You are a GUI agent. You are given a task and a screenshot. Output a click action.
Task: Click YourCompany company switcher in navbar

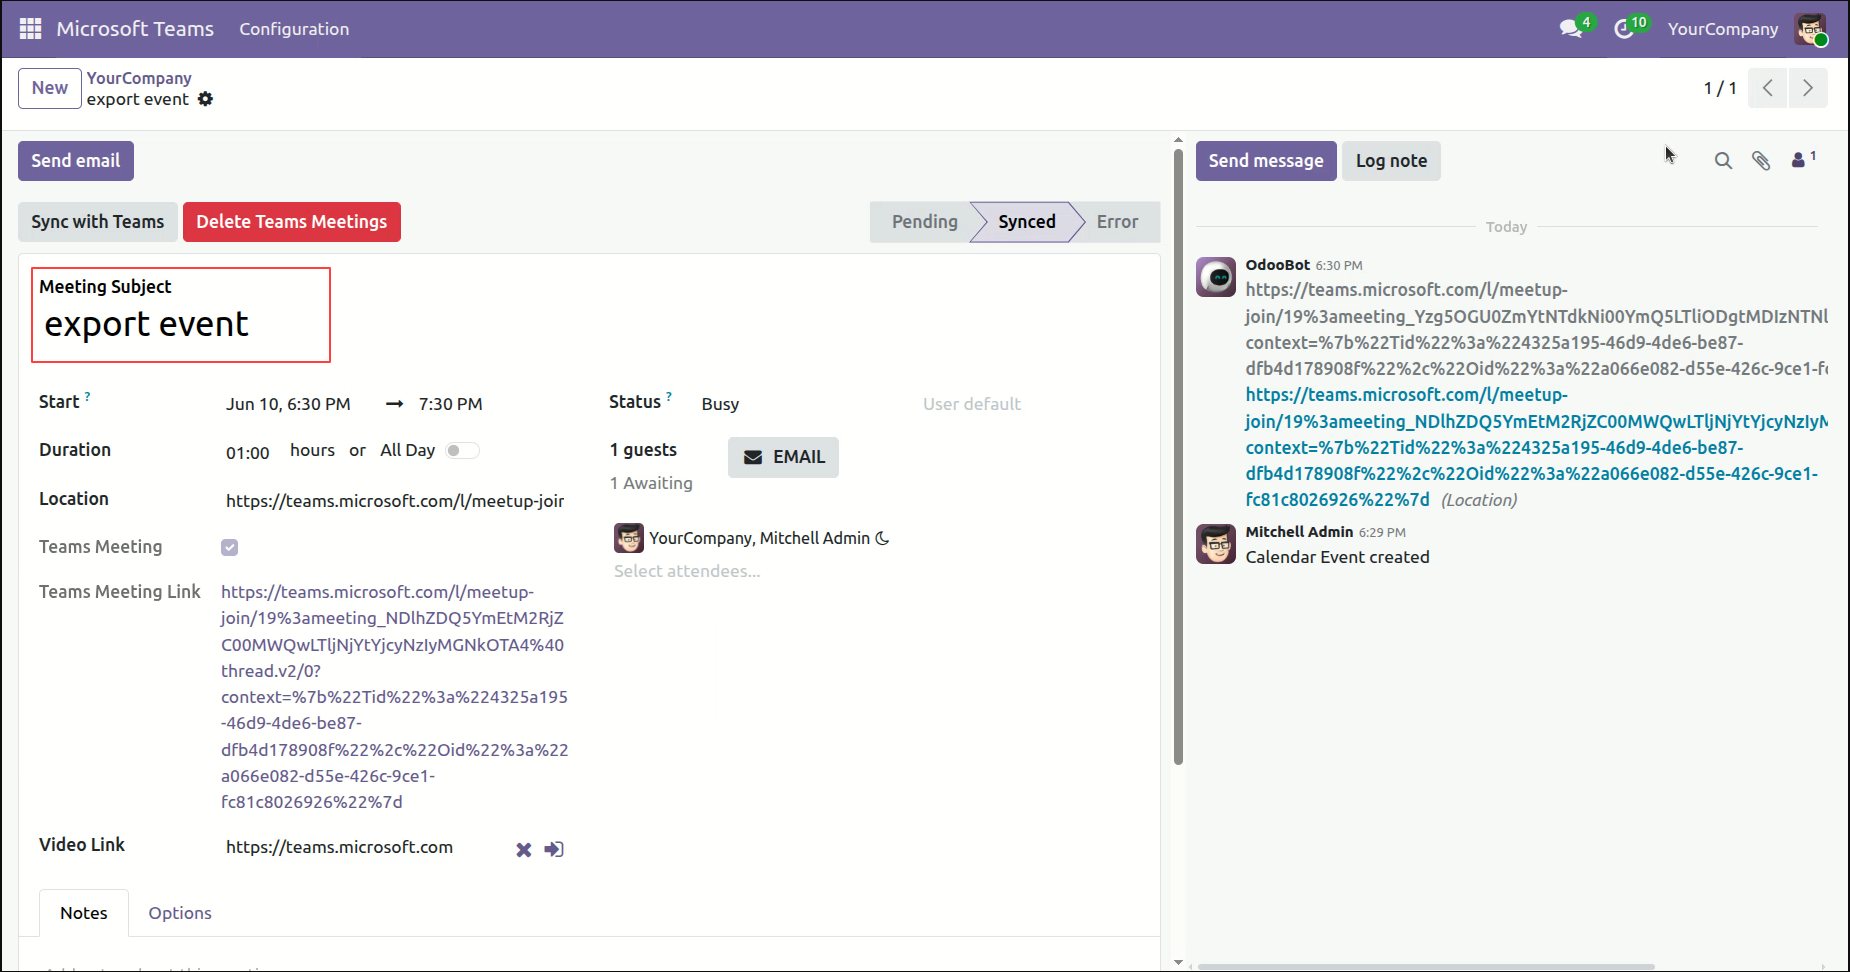pyautogui.click(x=1723, y=29)
